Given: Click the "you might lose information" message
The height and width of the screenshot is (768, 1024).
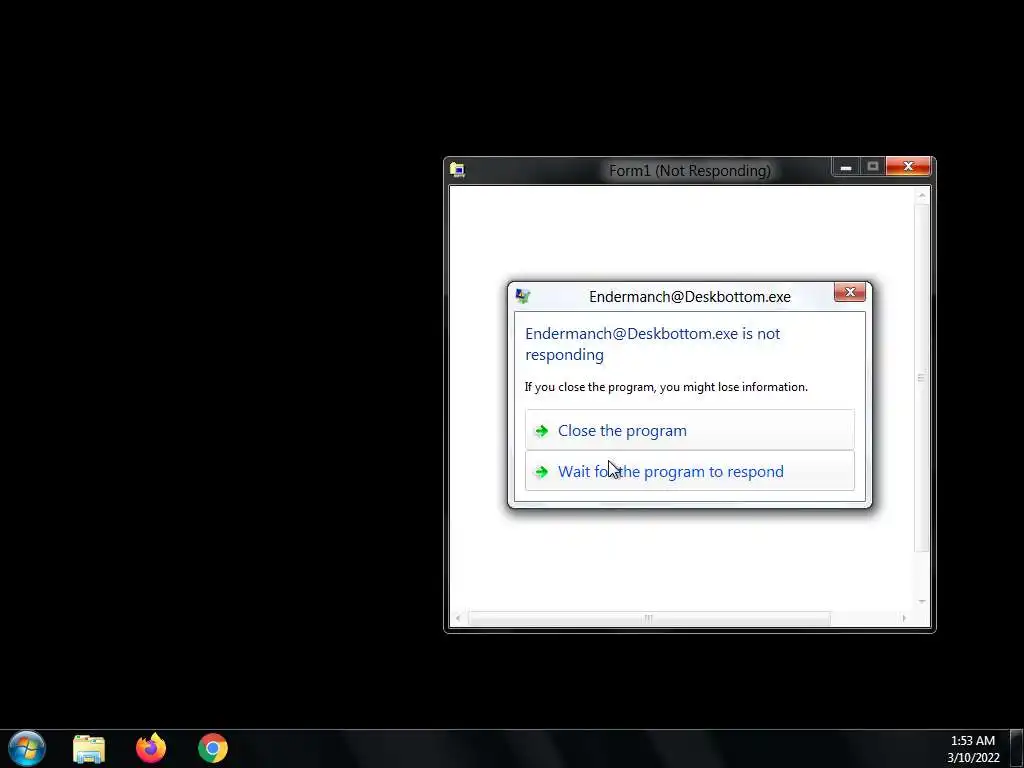Looking at the screenshot, I should coord(666,387).
